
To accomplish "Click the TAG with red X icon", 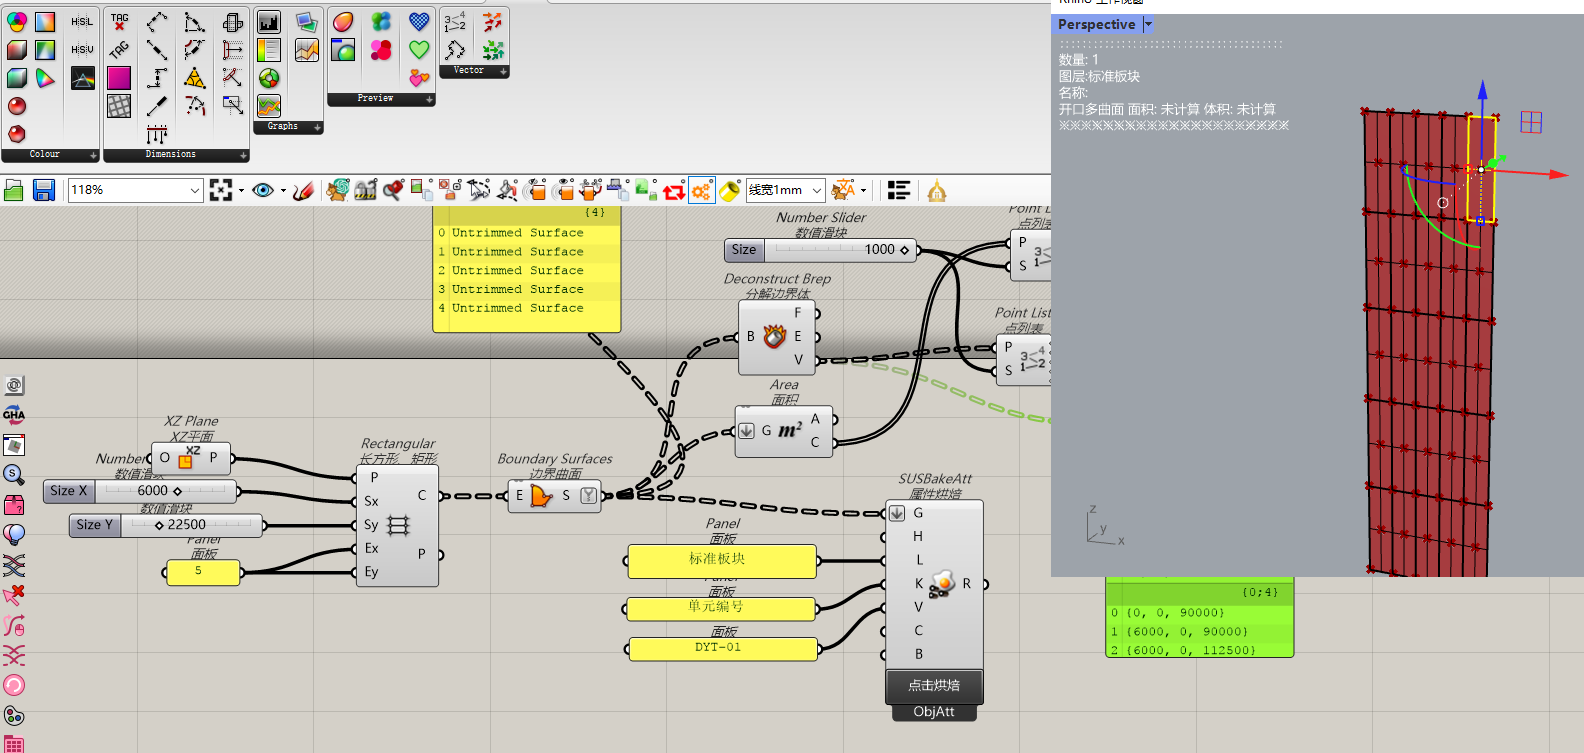I will 119,21.
